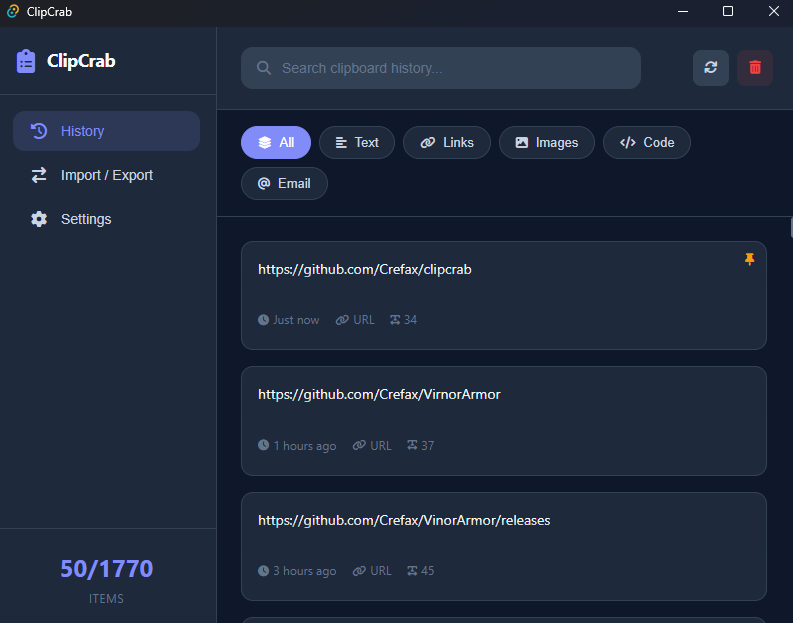Click the 50/1770 items counter
Viewport: 793px width, 623px height.
(x=106, y=569)
